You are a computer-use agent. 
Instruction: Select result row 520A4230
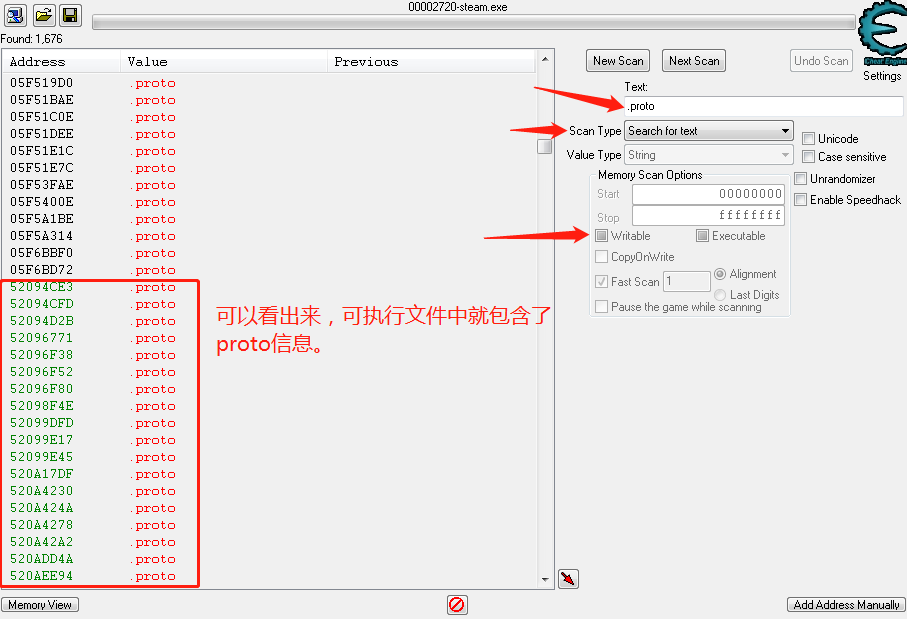(269, 491)
